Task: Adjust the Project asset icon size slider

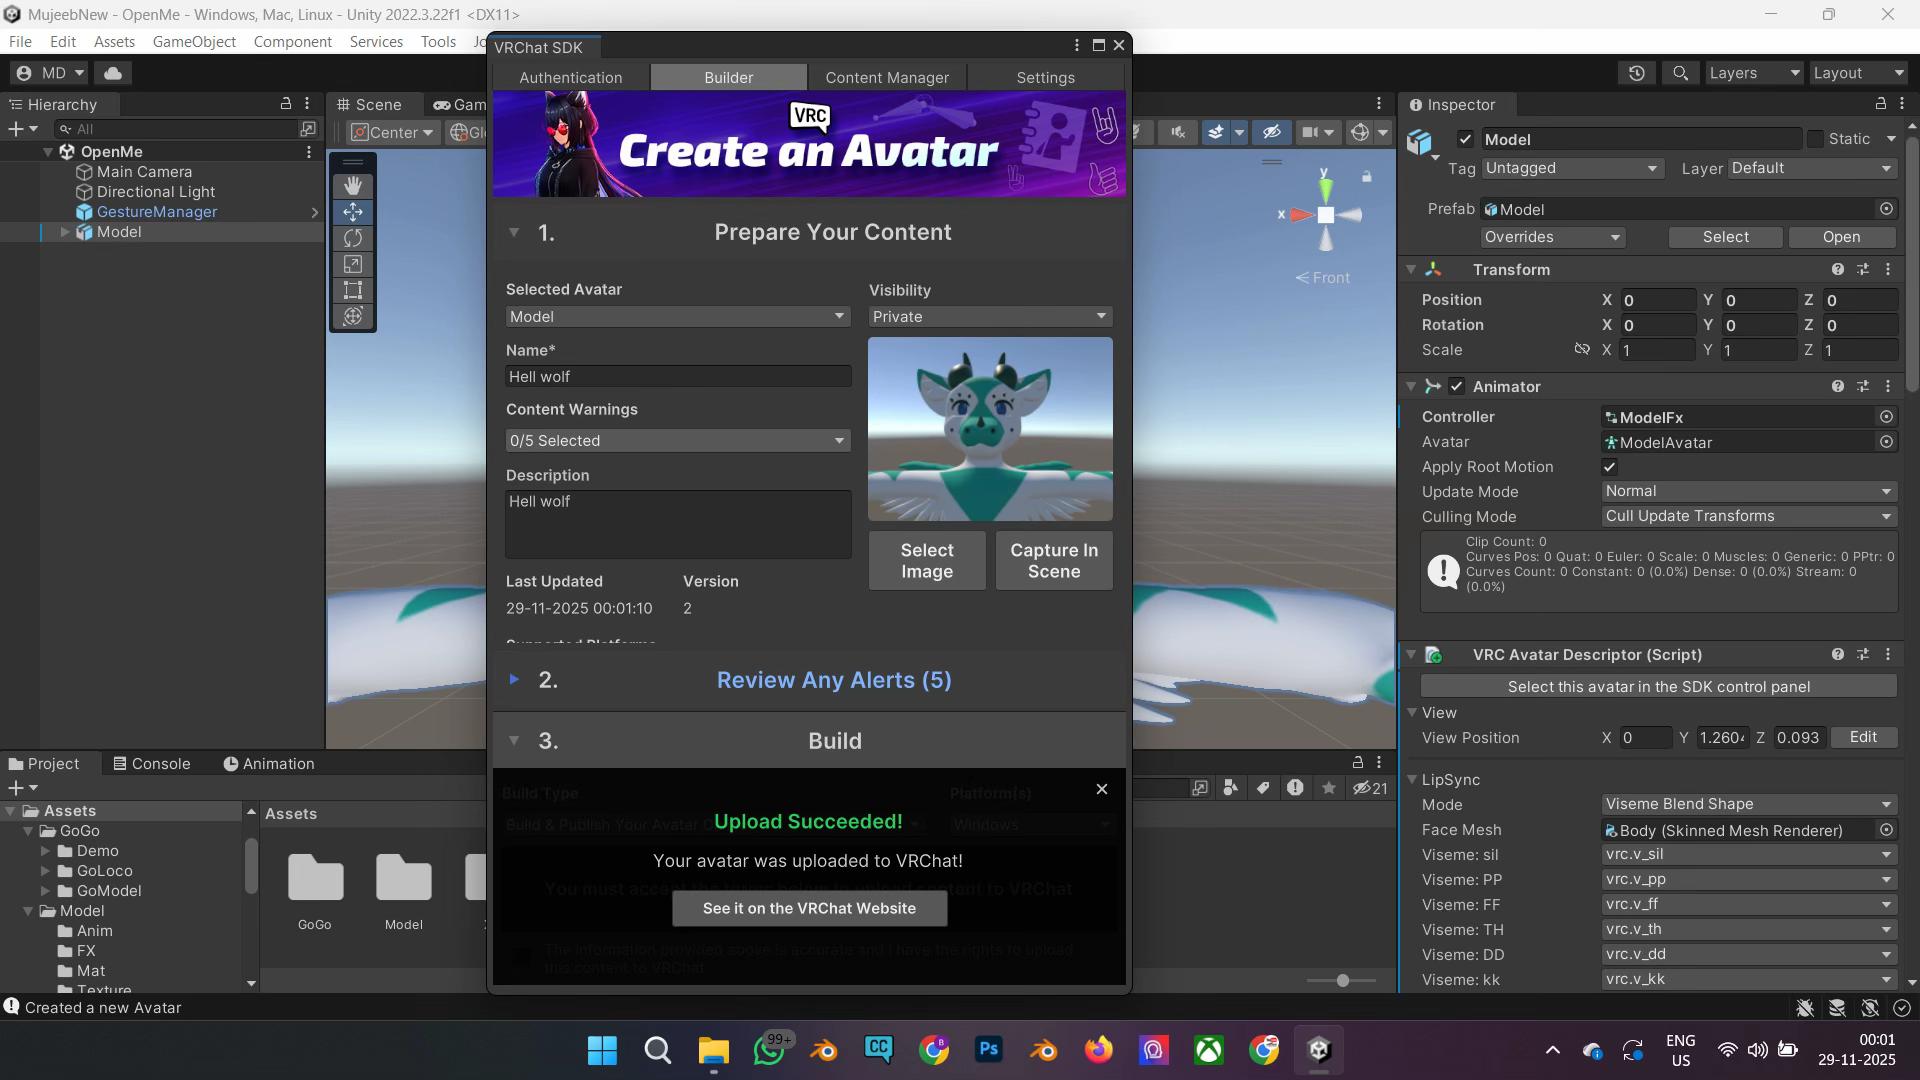Action: [x=1342, y=981]
